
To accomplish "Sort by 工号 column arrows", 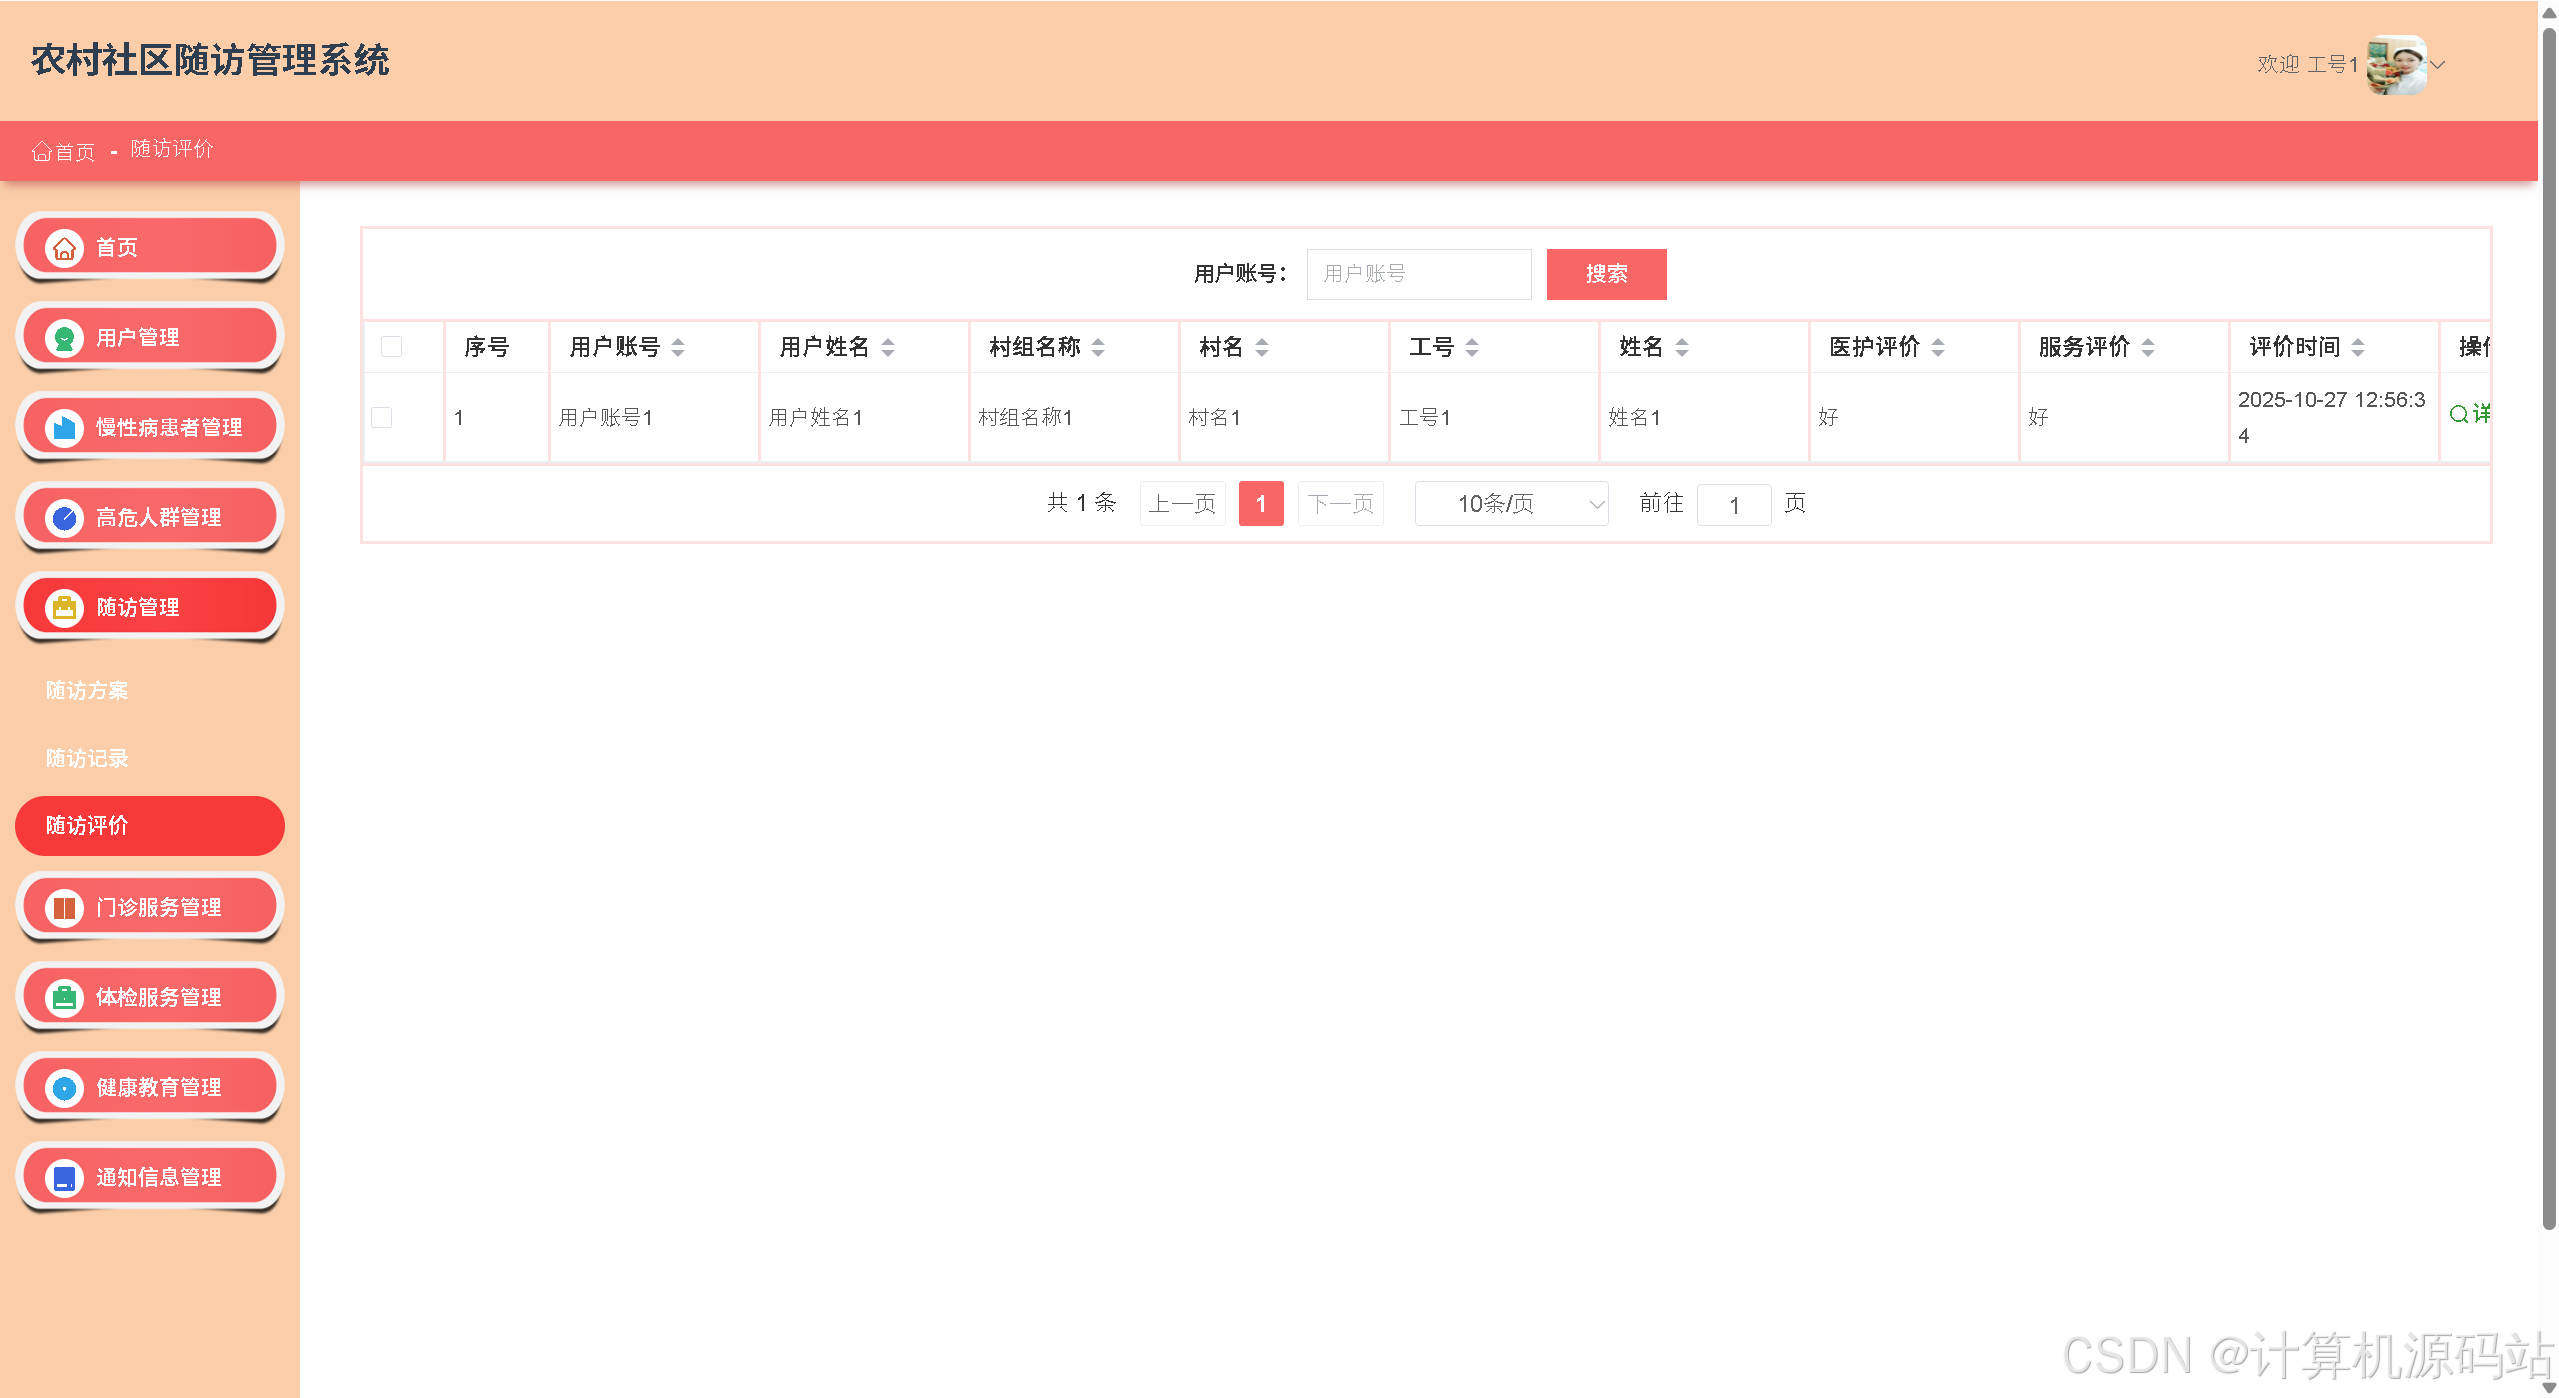I will [1472, 347].
